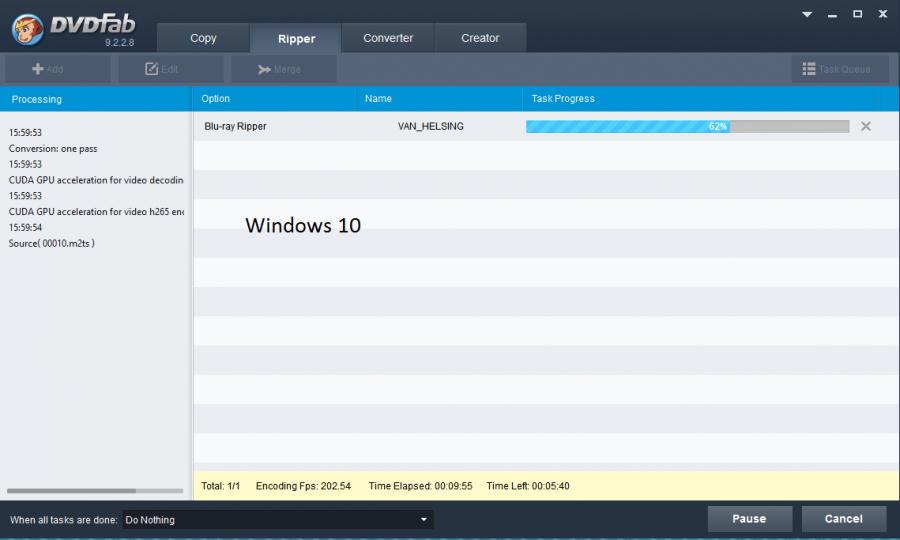Select the VAN_HELSING task name
This screenshot has width=900, height=540.
point(430,126)
